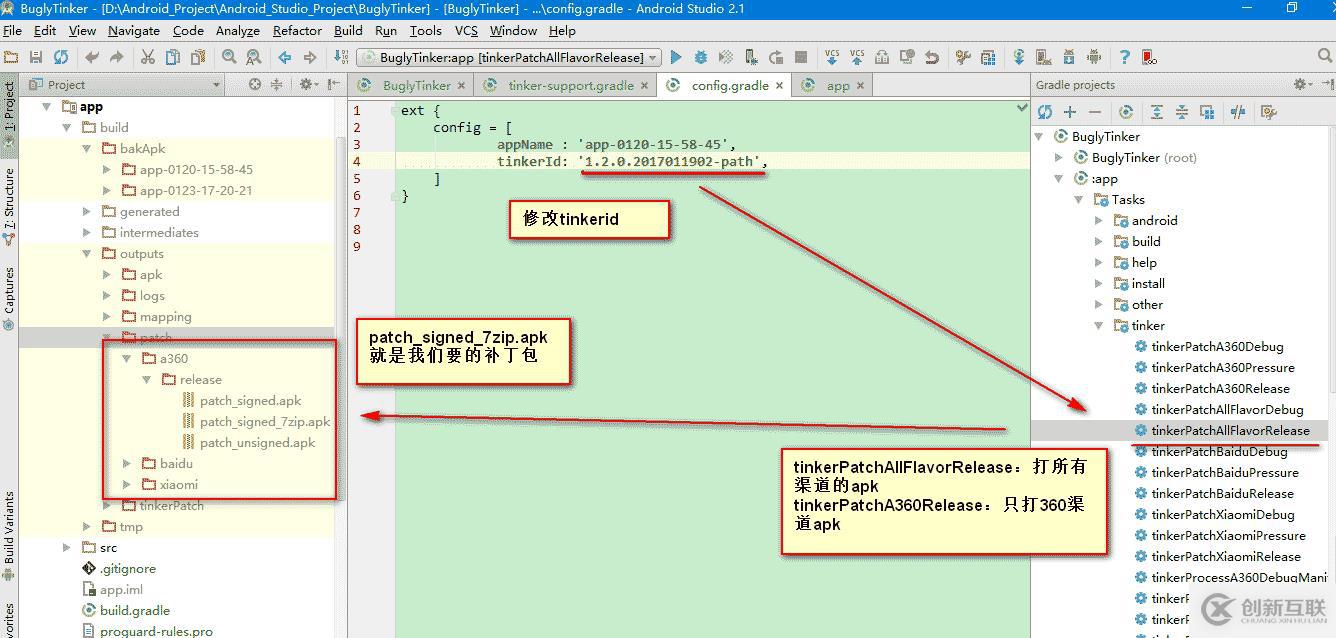Expand BuglyTinker (root) in Gradle panel
1336x638 pixels.
pyautogui.click(x=1059, y=158)
